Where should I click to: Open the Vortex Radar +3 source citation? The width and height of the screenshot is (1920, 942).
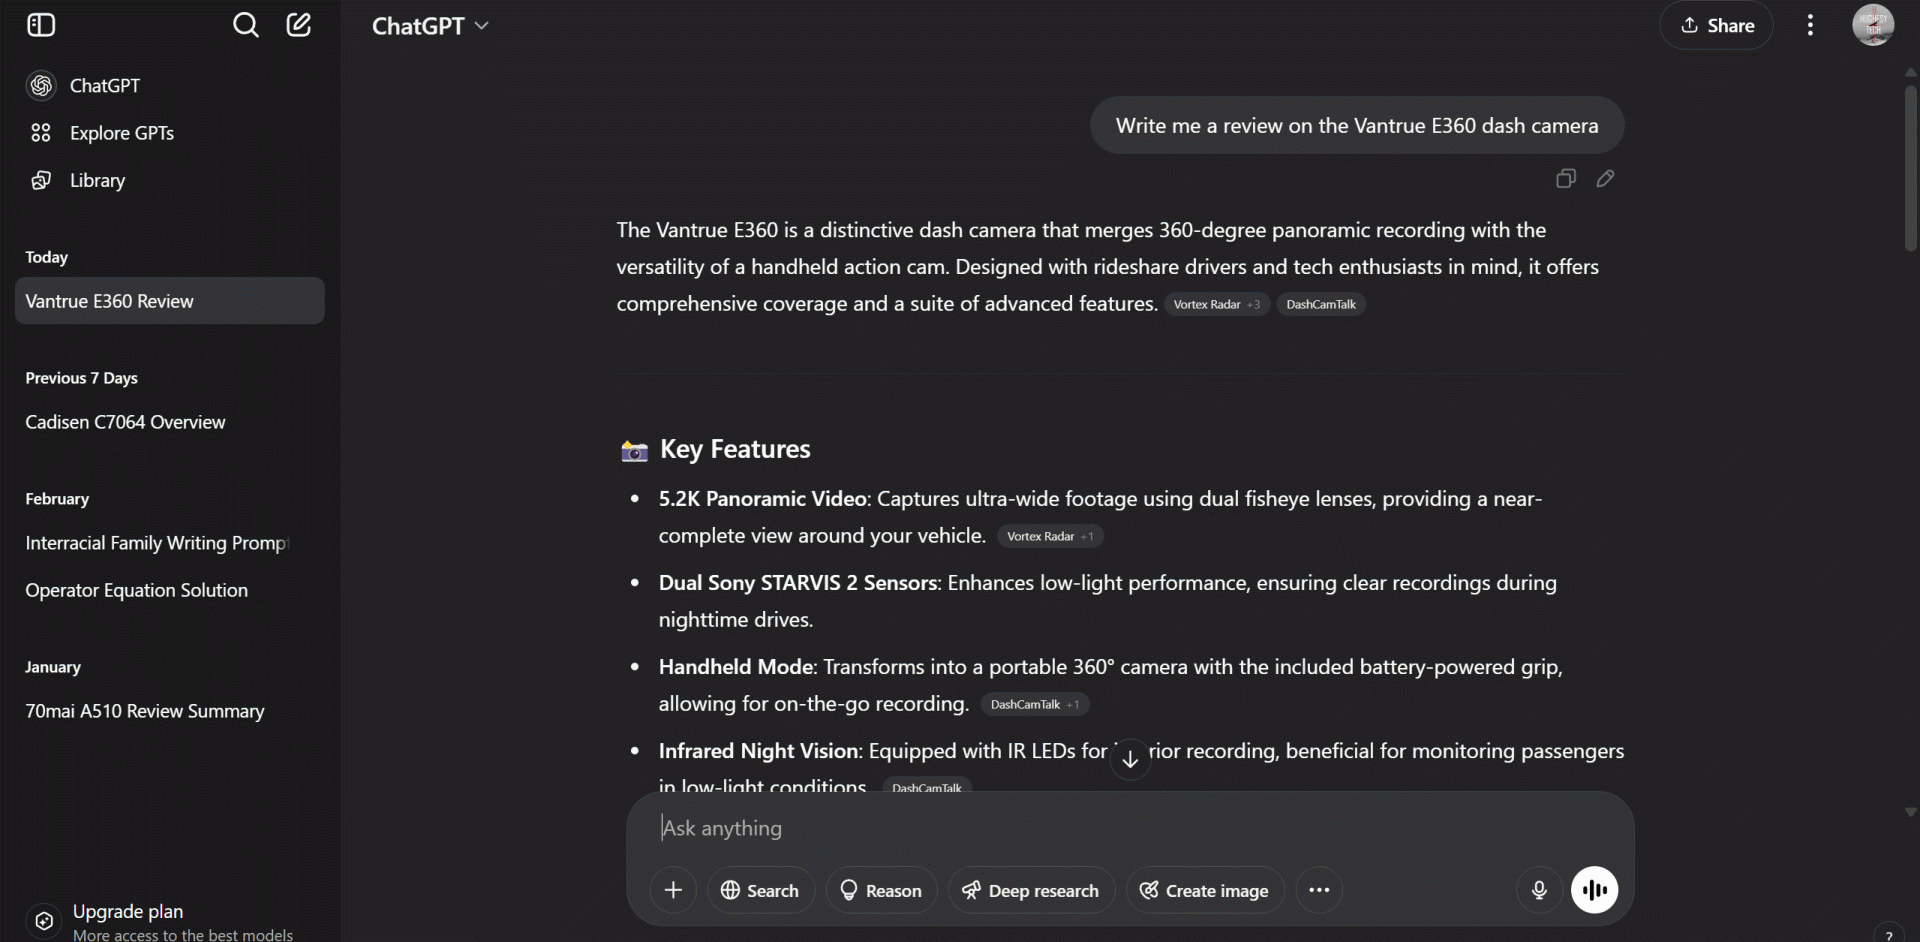coord(1217,304)
